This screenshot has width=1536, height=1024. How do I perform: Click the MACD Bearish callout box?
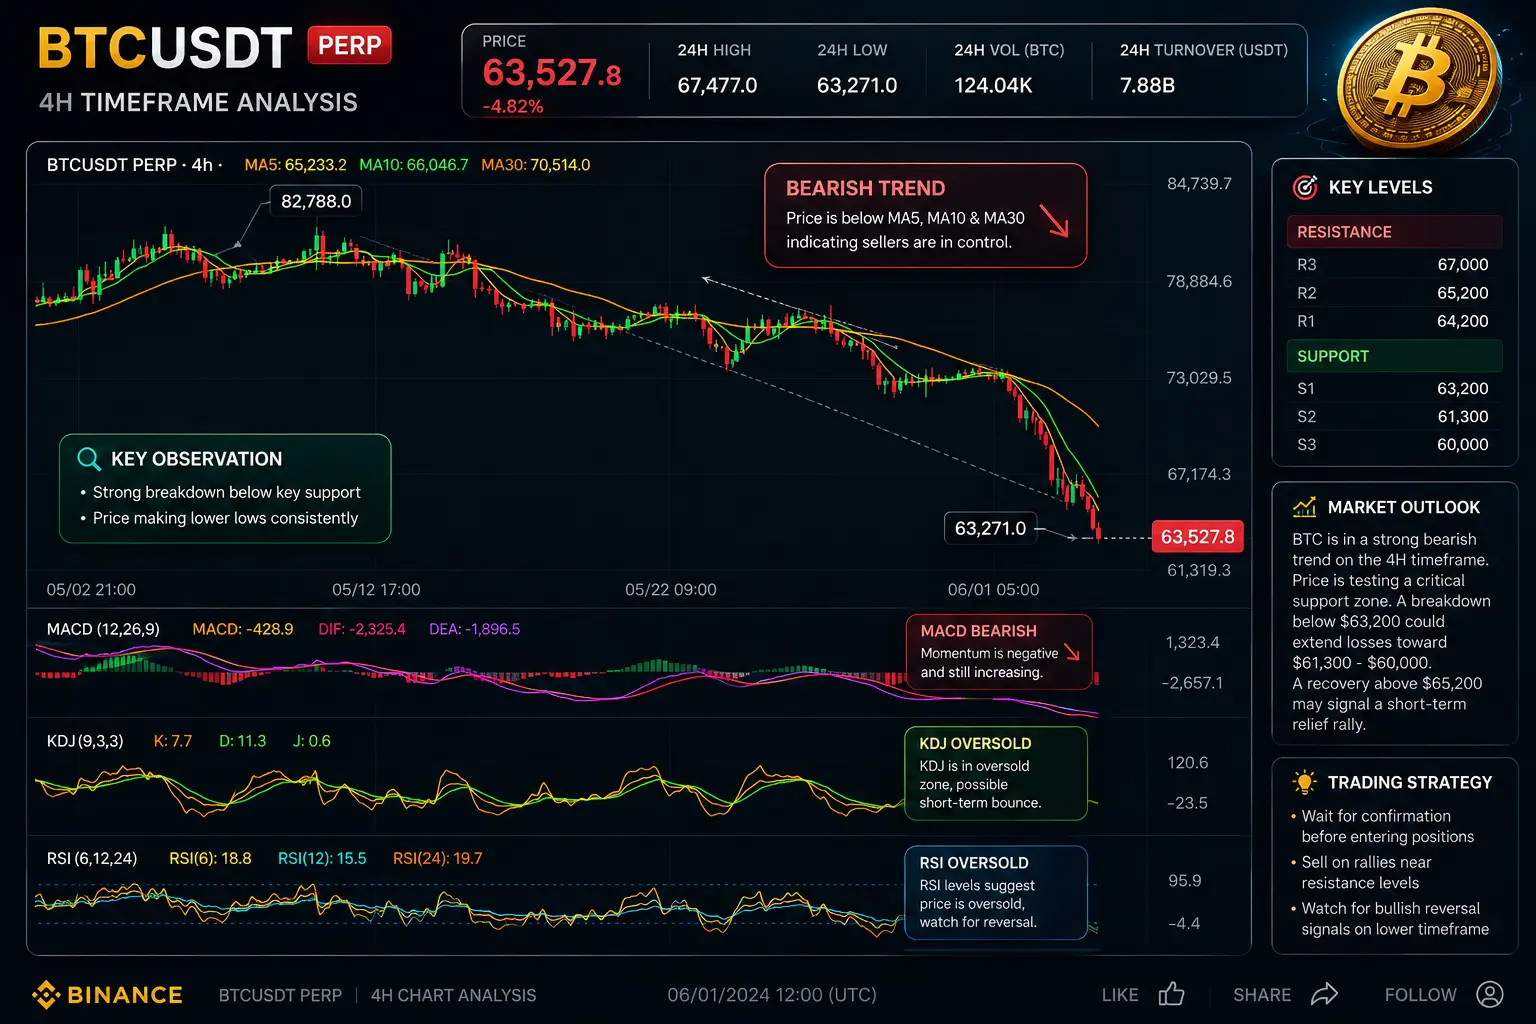coord(999,652)
